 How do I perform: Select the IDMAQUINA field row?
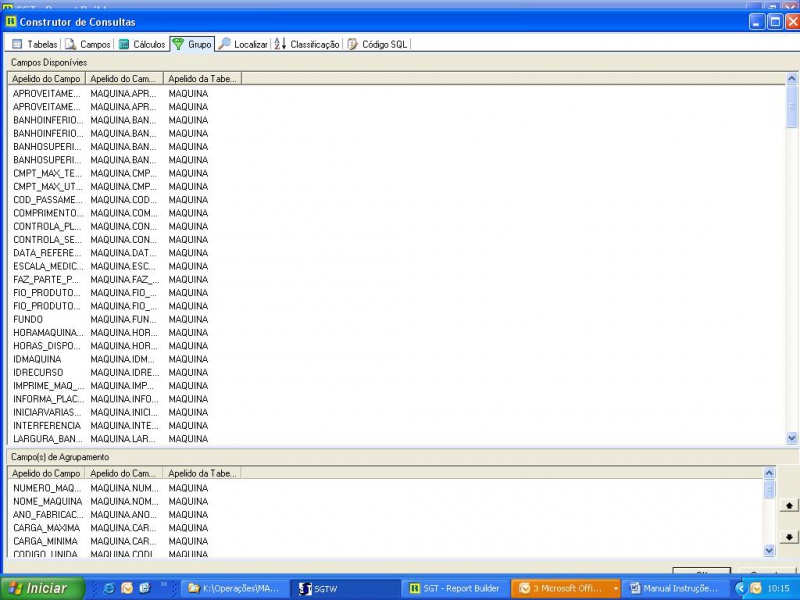[37, 359]
